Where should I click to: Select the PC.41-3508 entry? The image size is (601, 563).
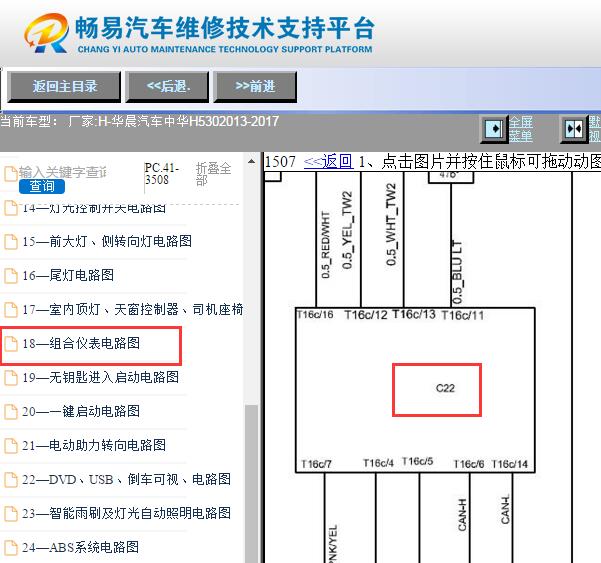click(x=161, y=173)
